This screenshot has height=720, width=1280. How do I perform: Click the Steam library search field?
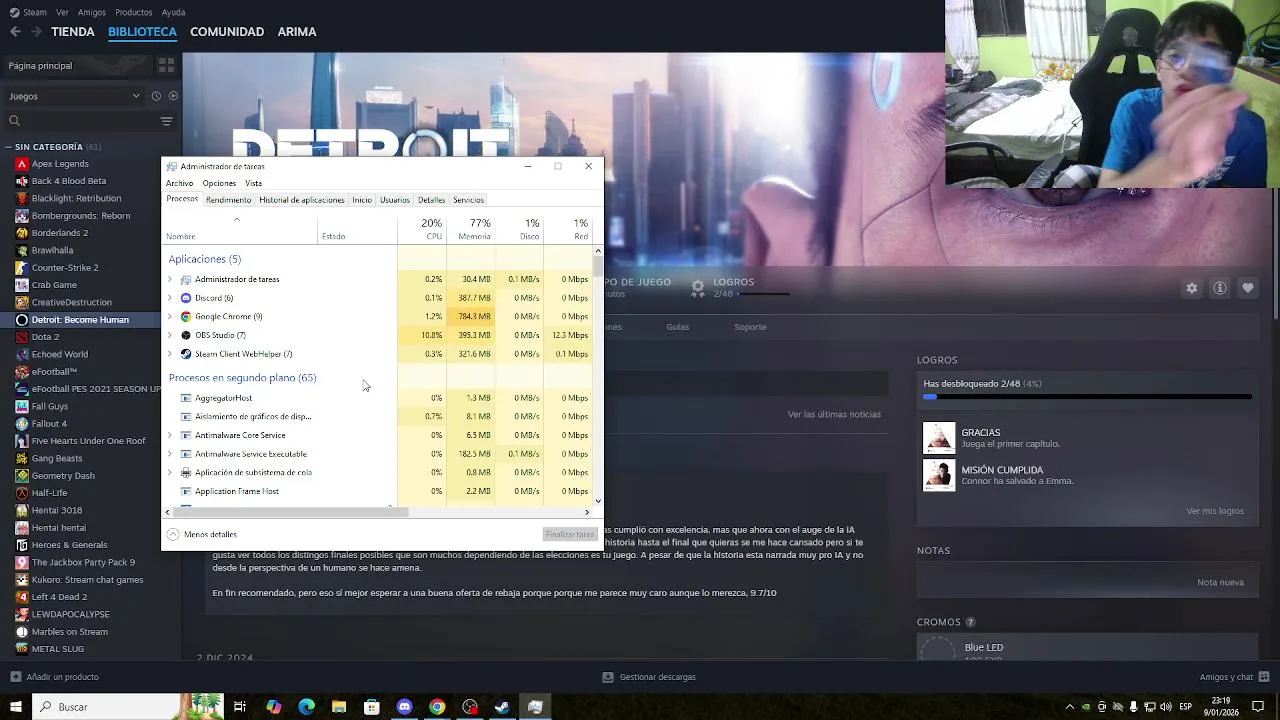click(x=80, y=121)
